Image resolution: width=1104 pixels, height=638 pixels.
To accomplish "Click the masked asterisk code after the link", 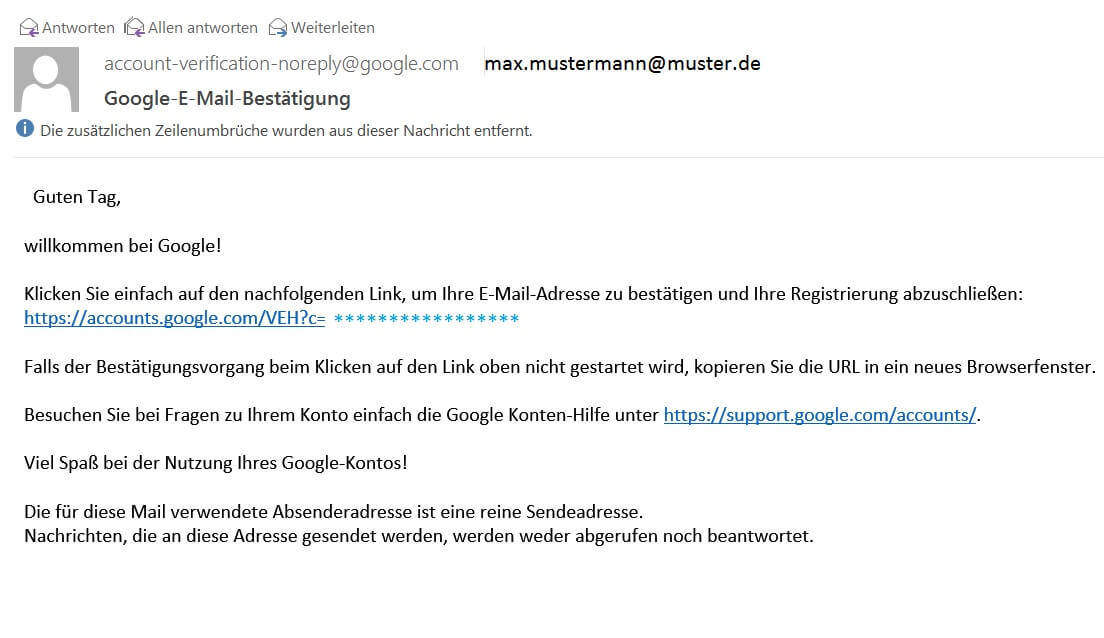I will (x=427, y=319).
